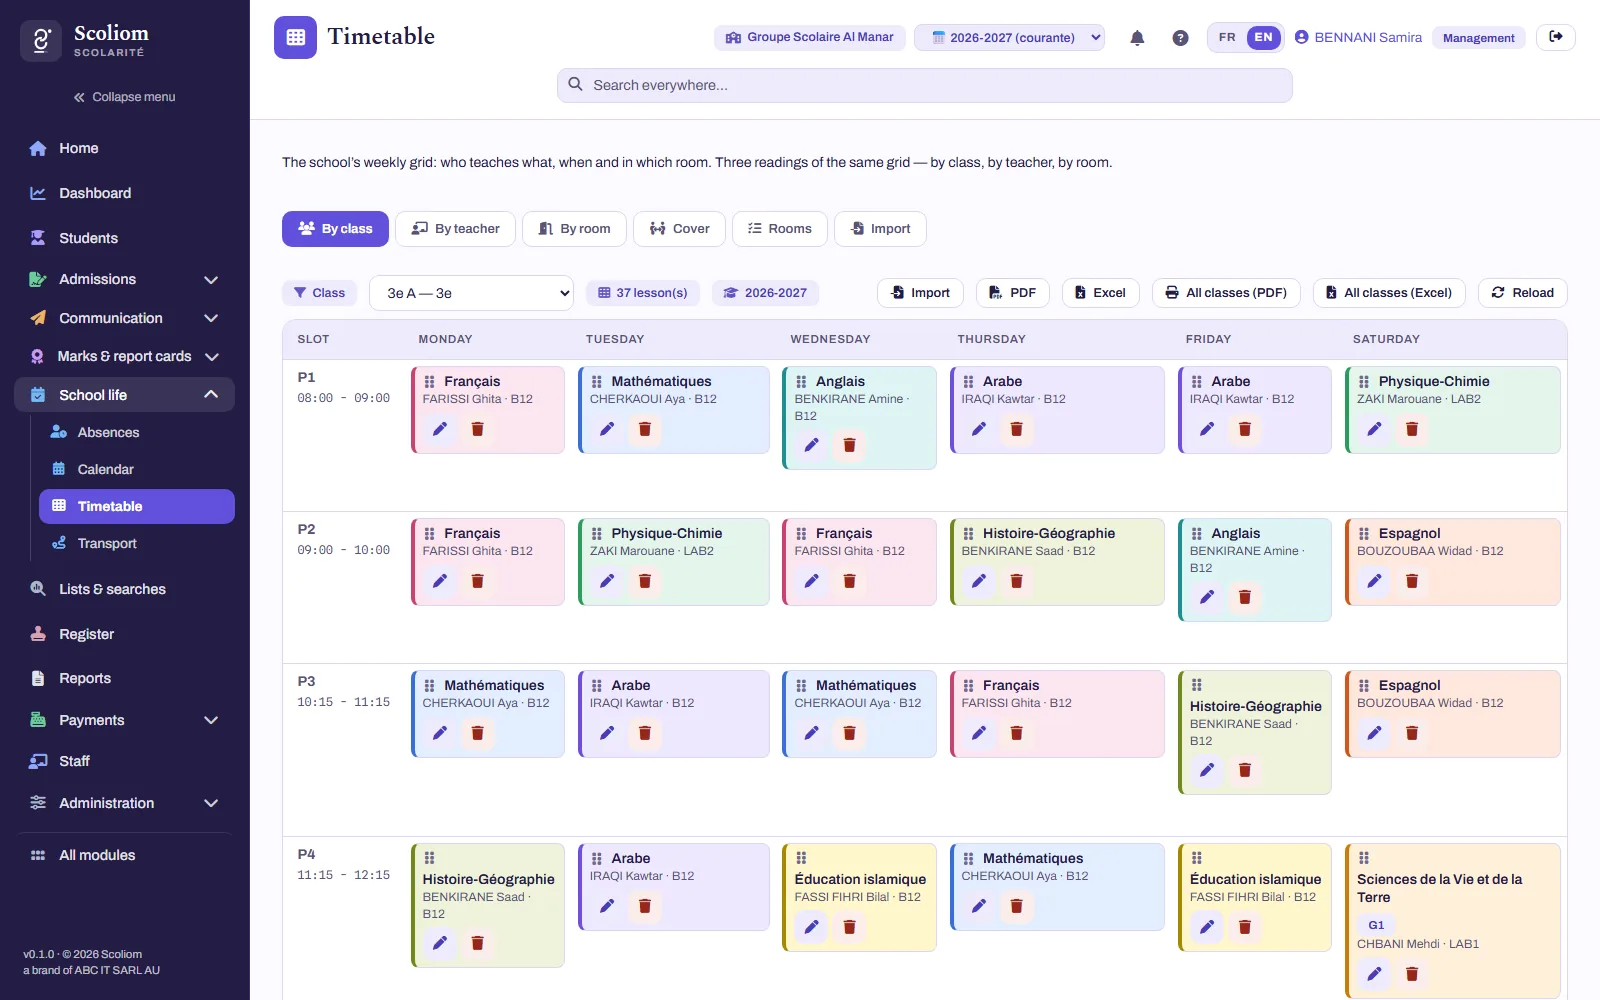Image resolution: width=1600 pixels, height=1000 pixels.
Task: Export timetable with the PDF button
Action: 1012,293
